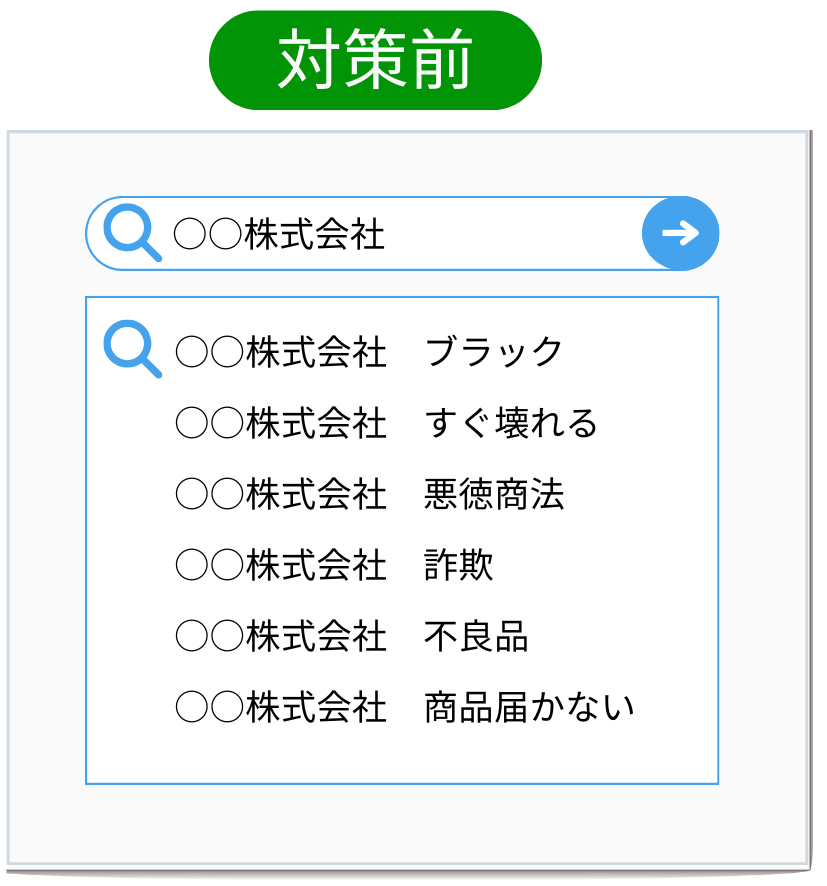Select the ブラック keyword in the suggestions
827x886 pixels.
pyautogui.click(x=494, y=352)
